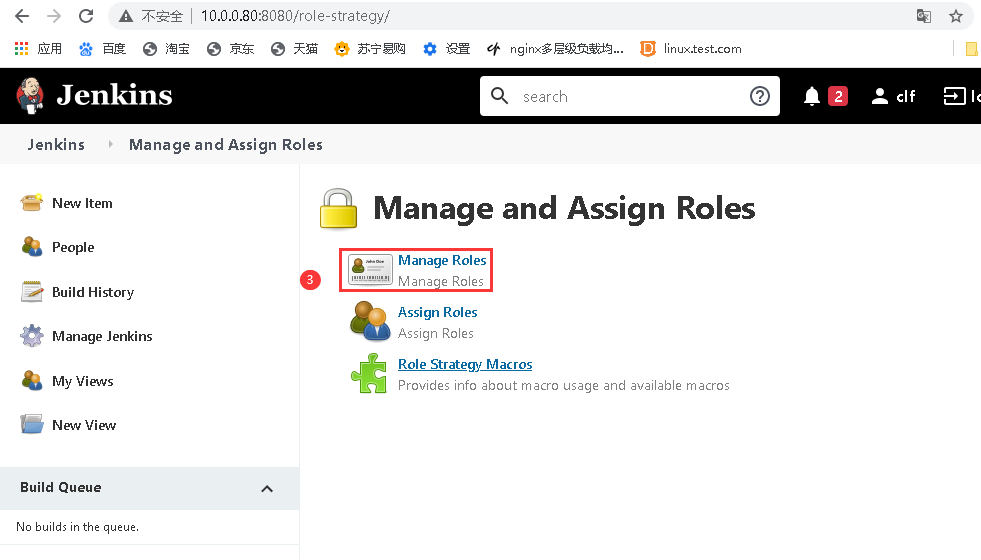This screenshot has height=560, width=981.
Task: Open the notifications bell icon
Action: (811, 96)
